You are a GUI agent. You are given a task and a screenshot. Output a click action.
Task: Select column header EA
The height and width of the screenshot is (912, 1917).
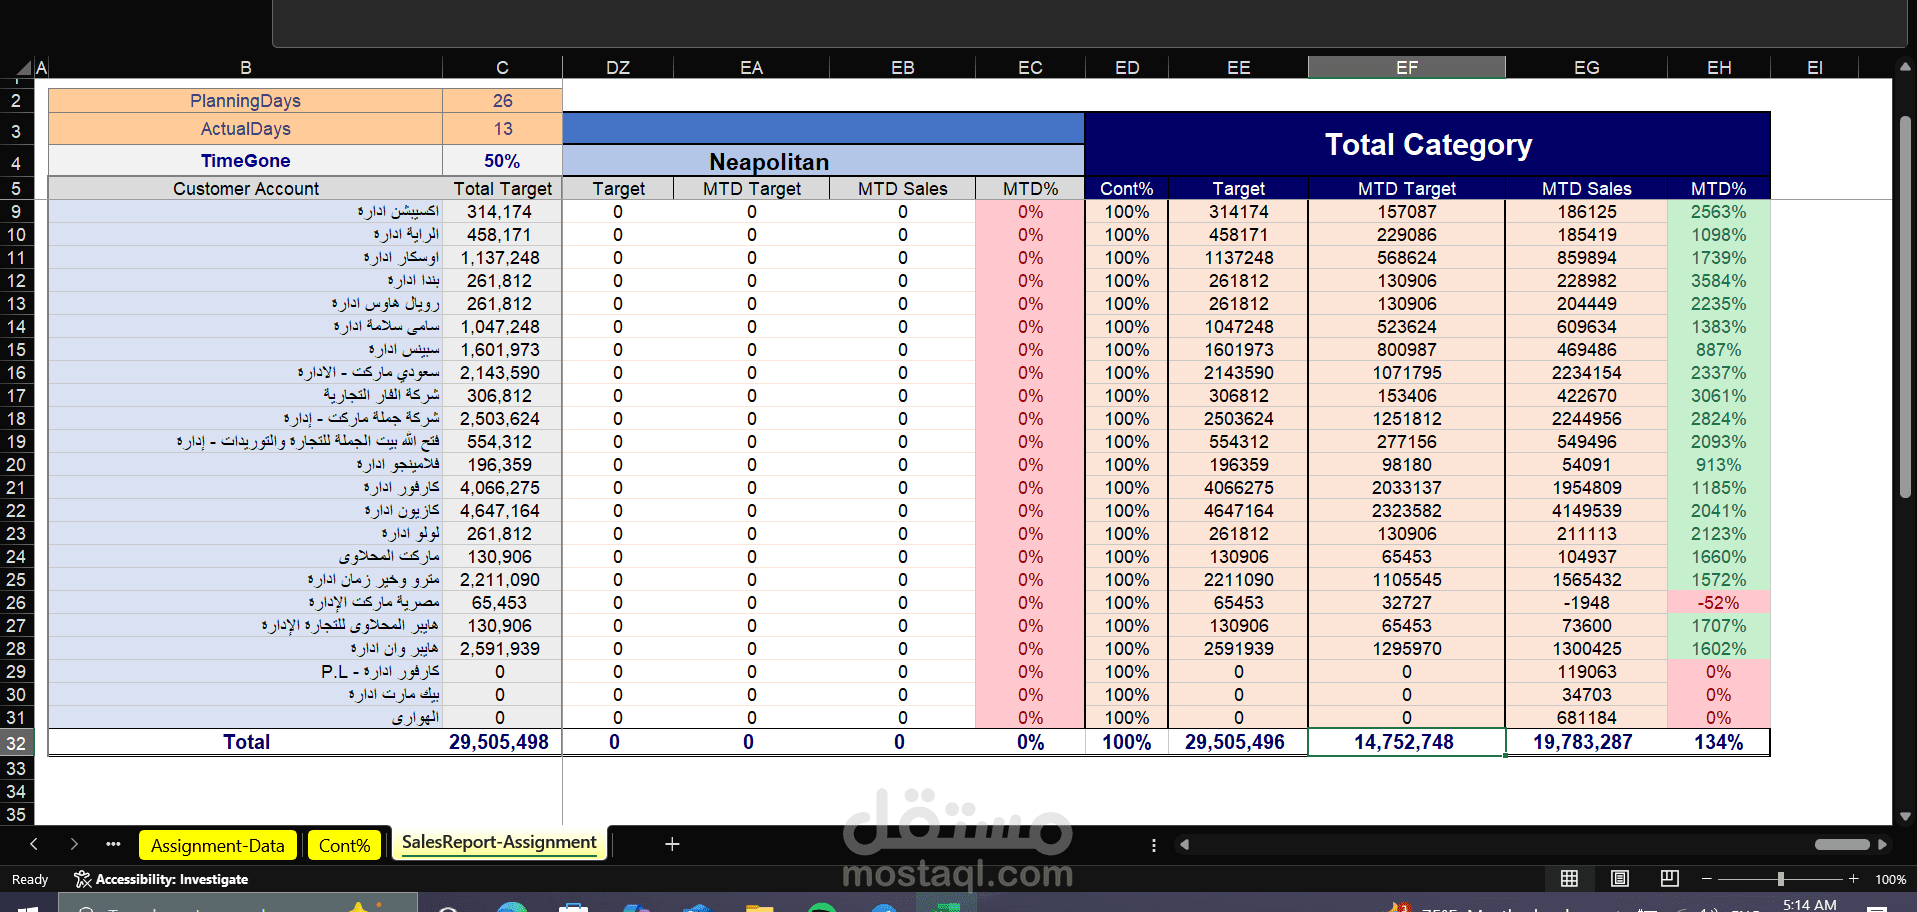coord(751,68)
